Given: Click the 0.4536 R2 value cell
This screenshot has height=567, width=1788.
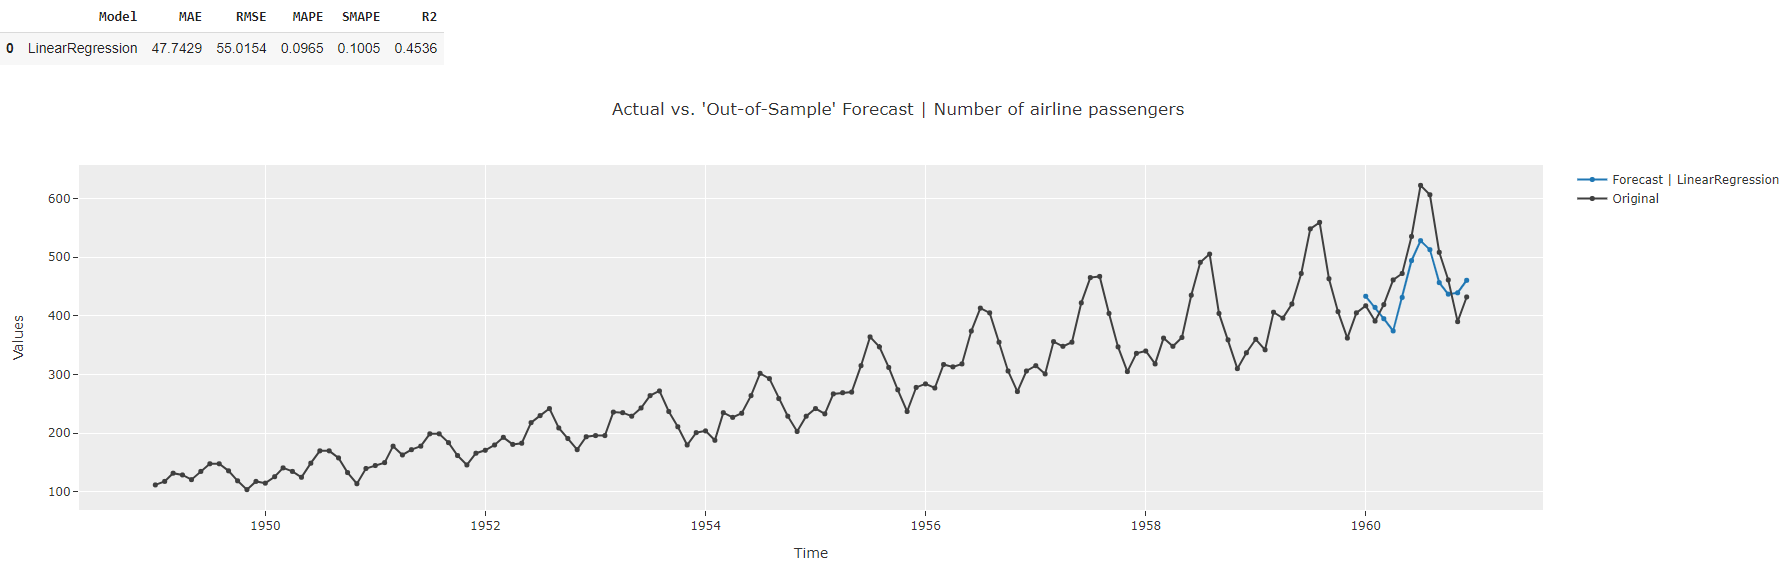Looking at the screenshot, I should [416, 48].
